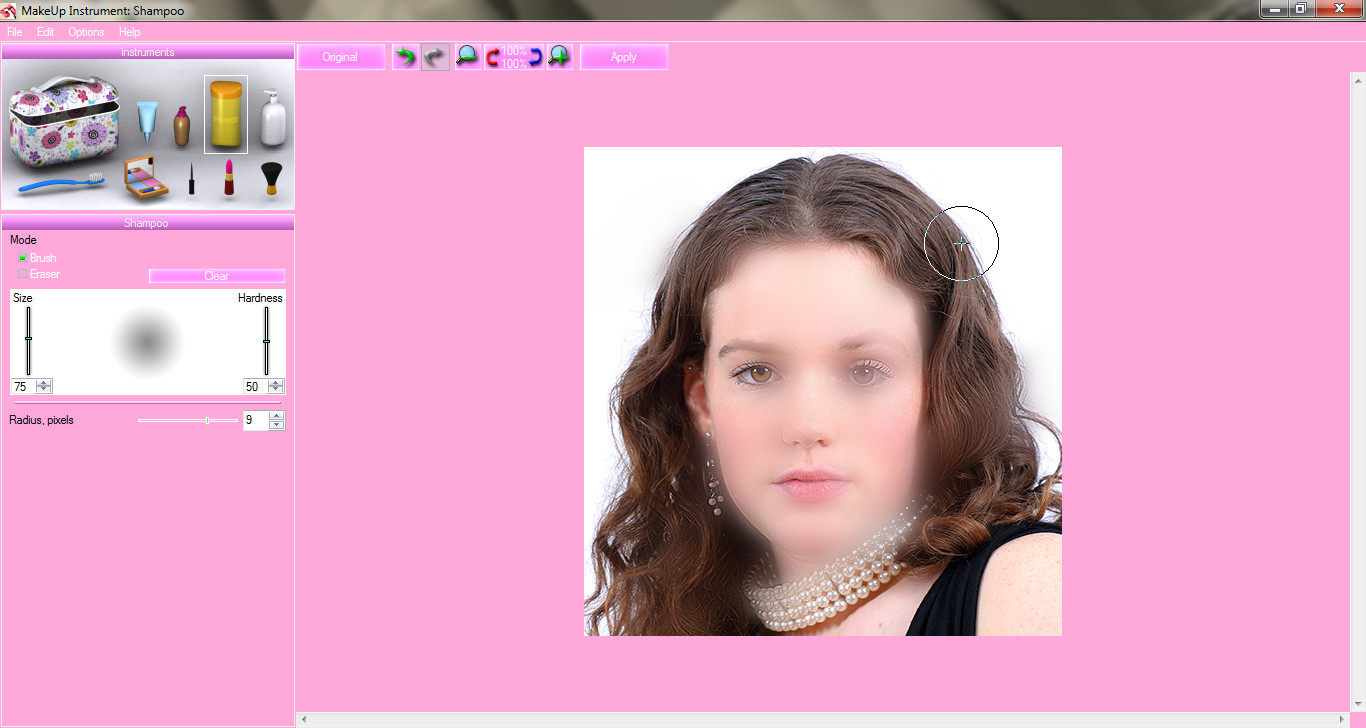Increase Size value with up arrow
Image resolution: width=1366 pixels, height=728 pixels.
tap(44, 383)
